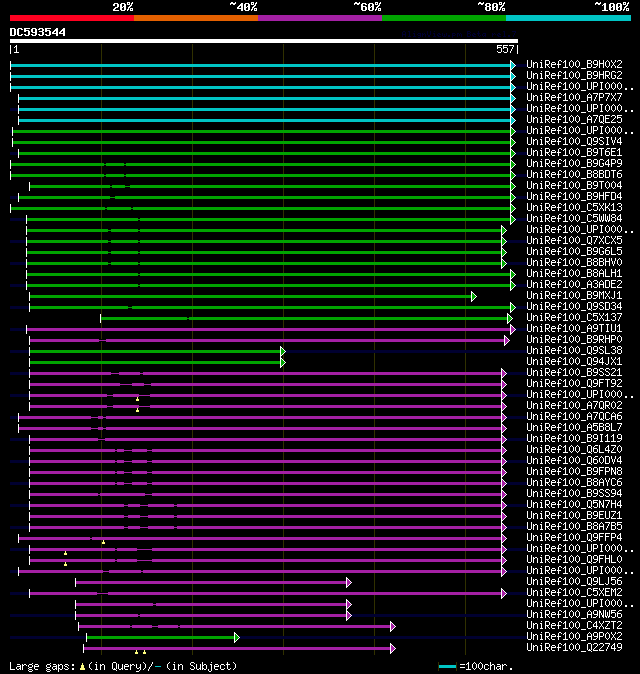Select the UniRef100_Q22749 label
Image resolution: width=640 pixels, height=674 pixels.
(574, 648)
